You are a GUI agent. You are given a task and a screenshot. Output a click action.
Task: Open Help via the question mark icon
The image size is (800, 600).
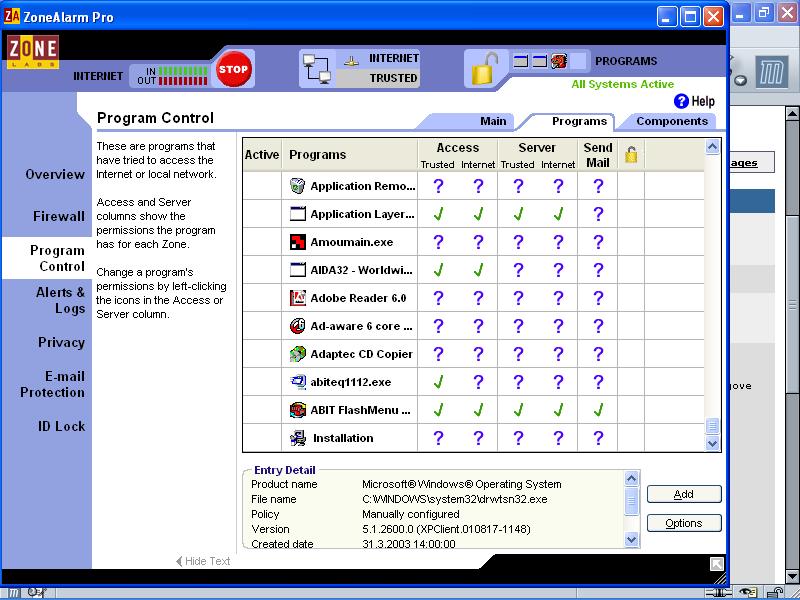[x=681, y=101]
